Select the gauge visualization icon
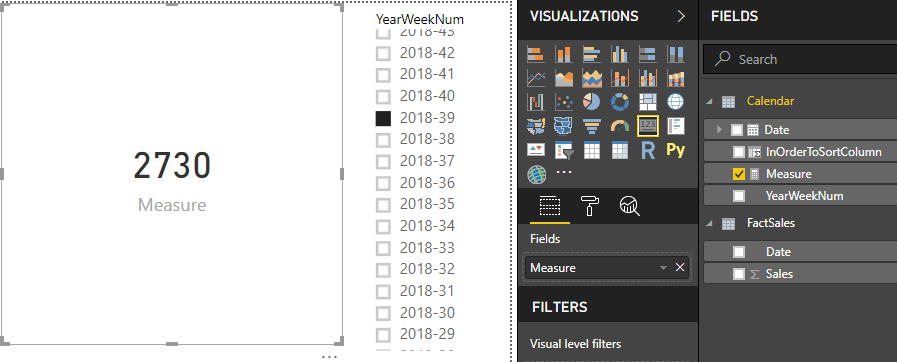897x362 pixels. (x=620, y=126)
